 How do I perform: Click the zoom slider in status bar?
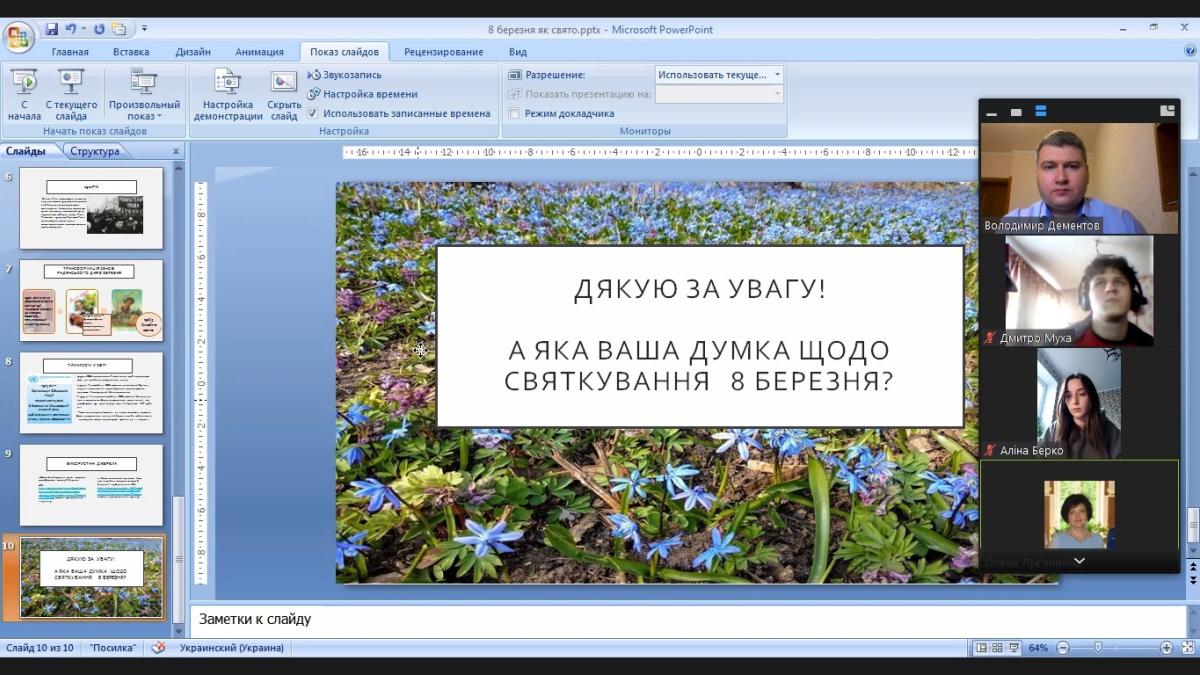click(1098, 648)
